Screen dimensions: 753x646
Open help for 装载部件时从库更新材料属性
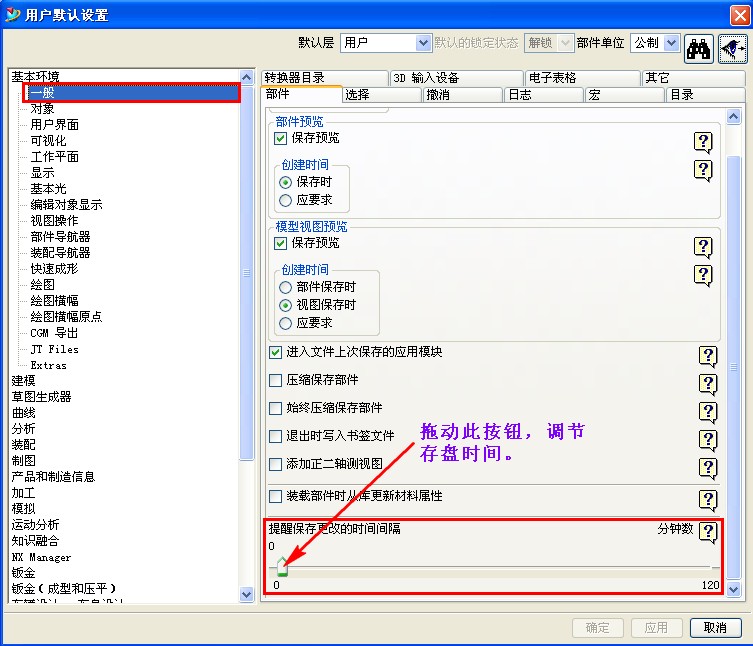point(708,500)
